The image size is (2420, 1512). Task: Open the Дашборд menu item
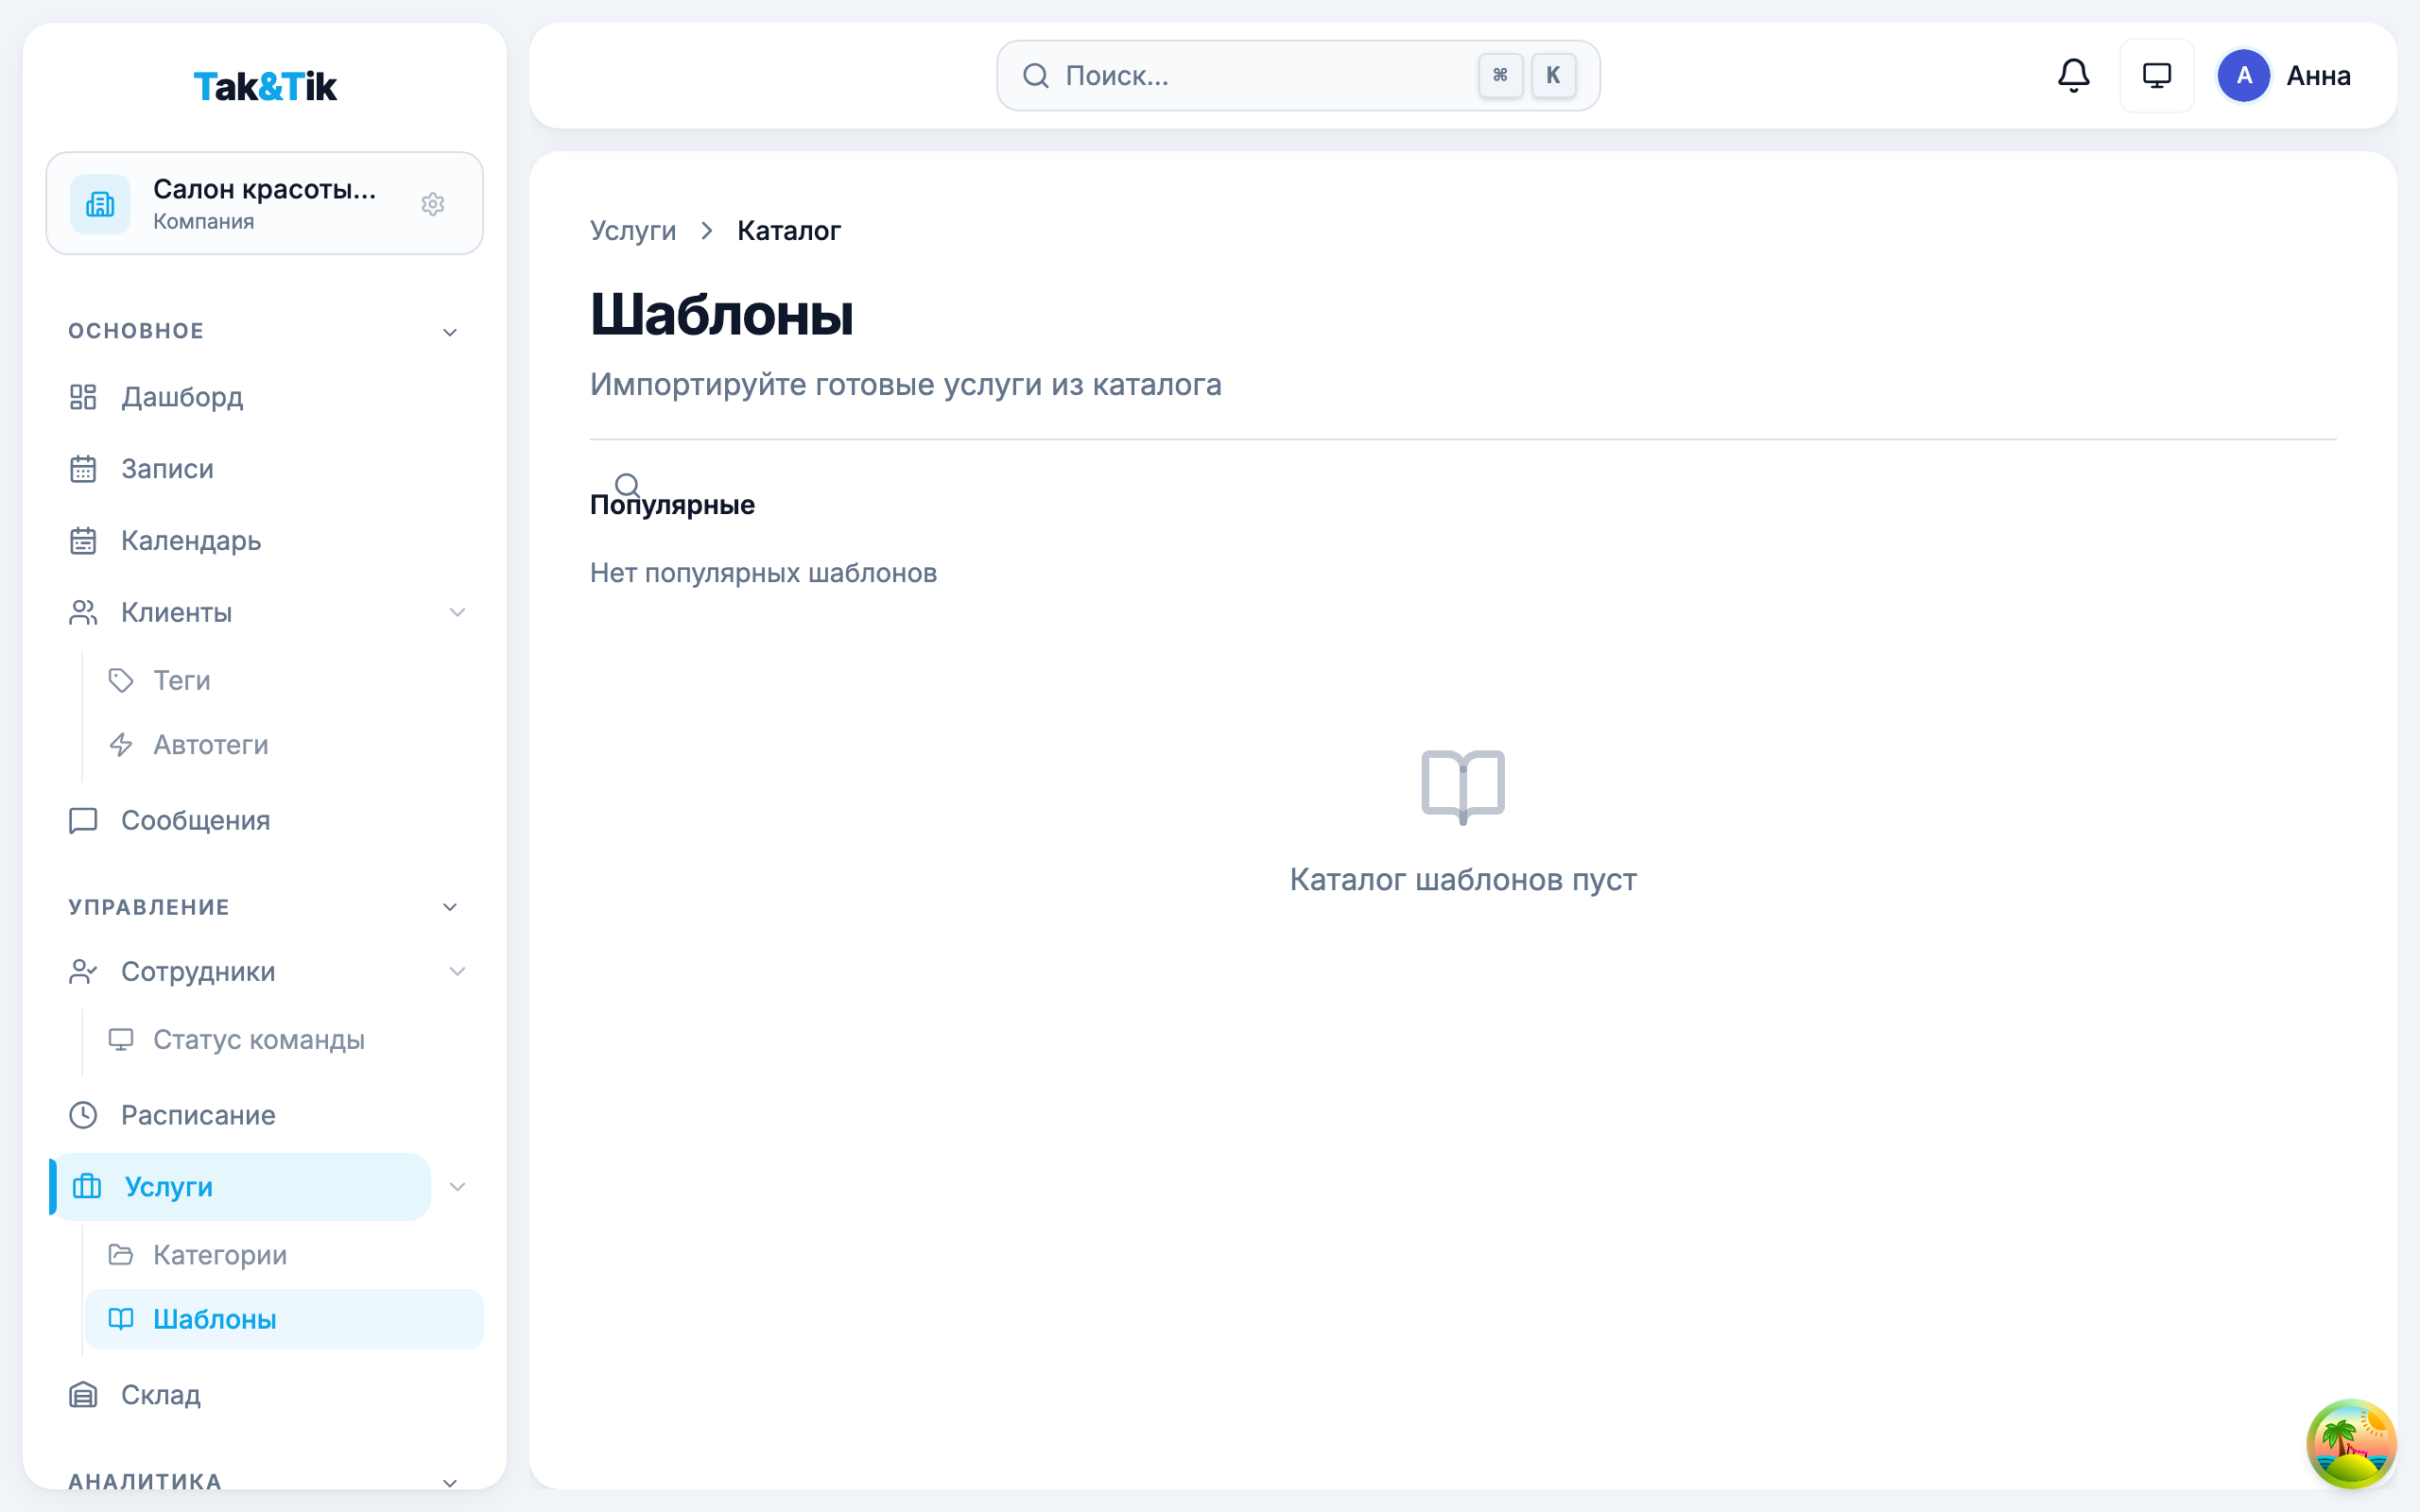point(182,397)
